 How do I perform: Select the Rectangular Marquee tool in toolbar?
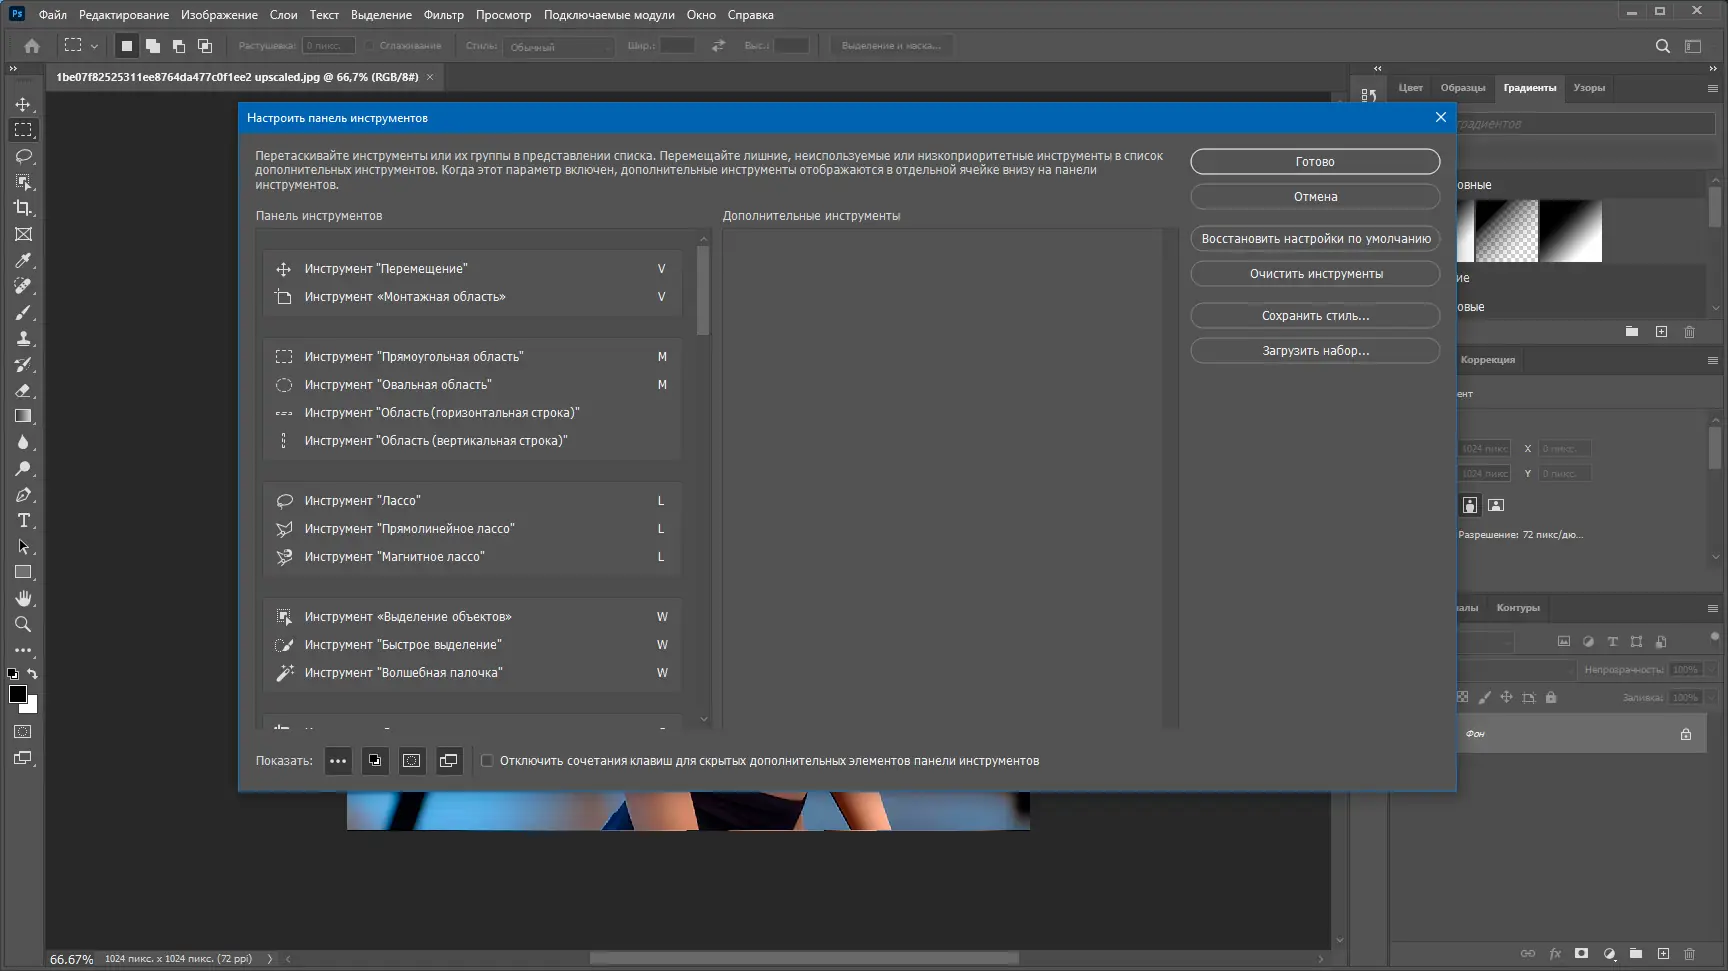[23, 130]
